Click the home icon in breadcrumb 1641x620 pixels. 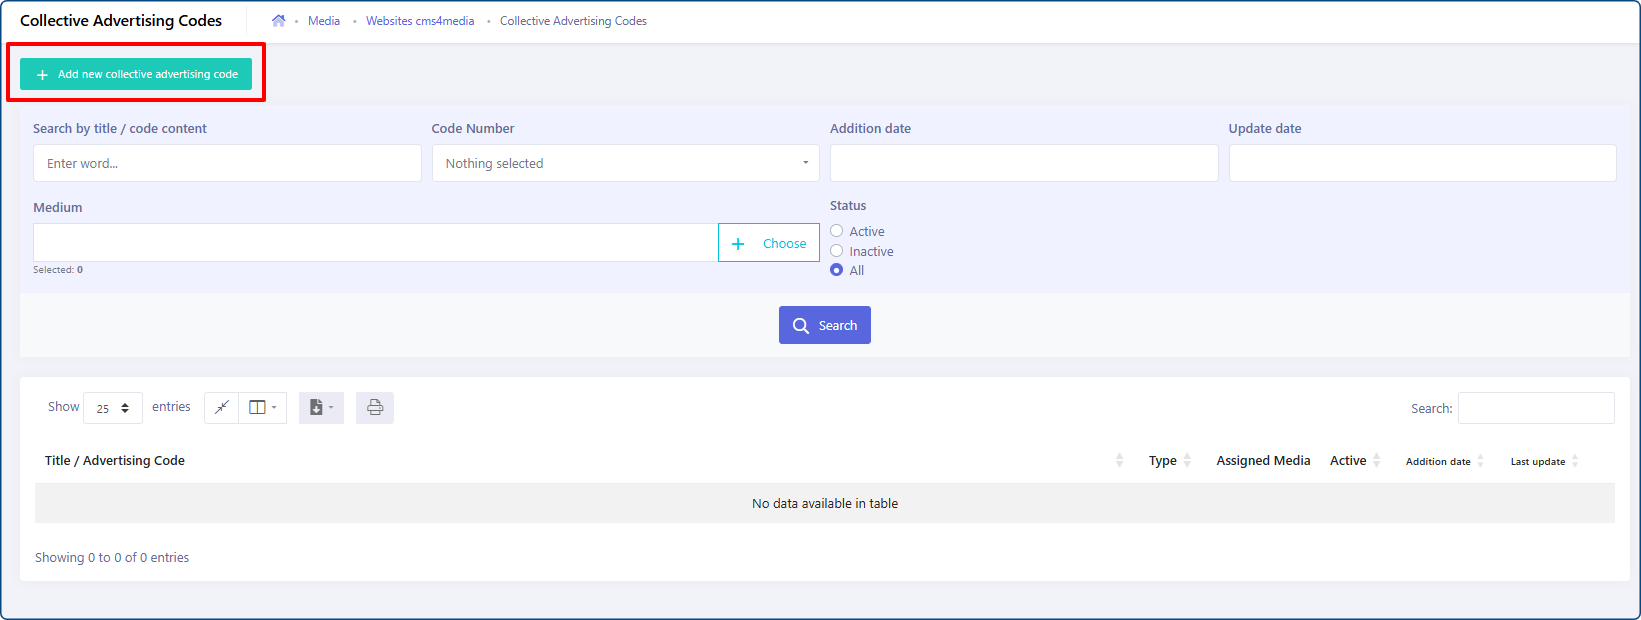[278, 21]
